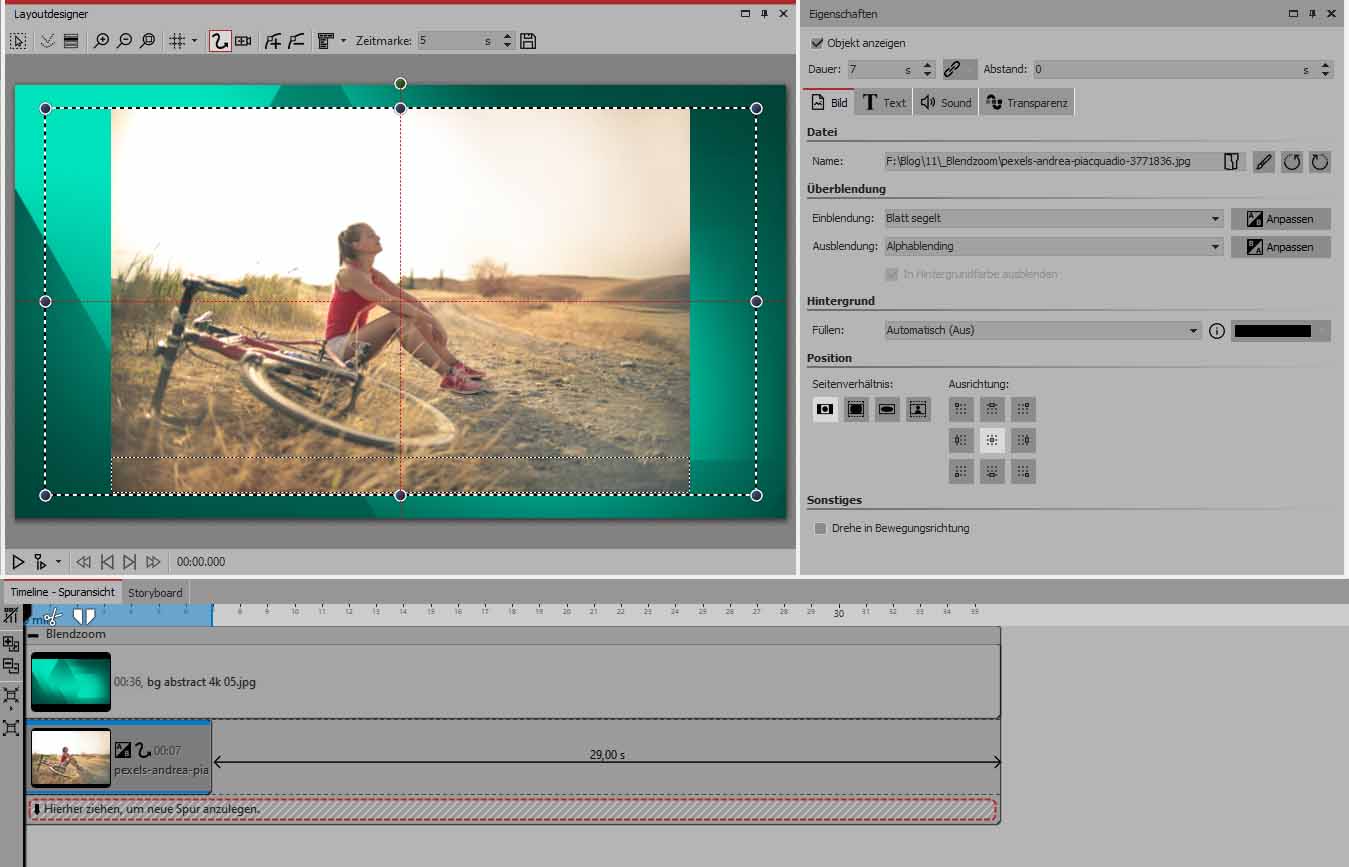Click the scissors icon on timeline ruler

[52, 617]
